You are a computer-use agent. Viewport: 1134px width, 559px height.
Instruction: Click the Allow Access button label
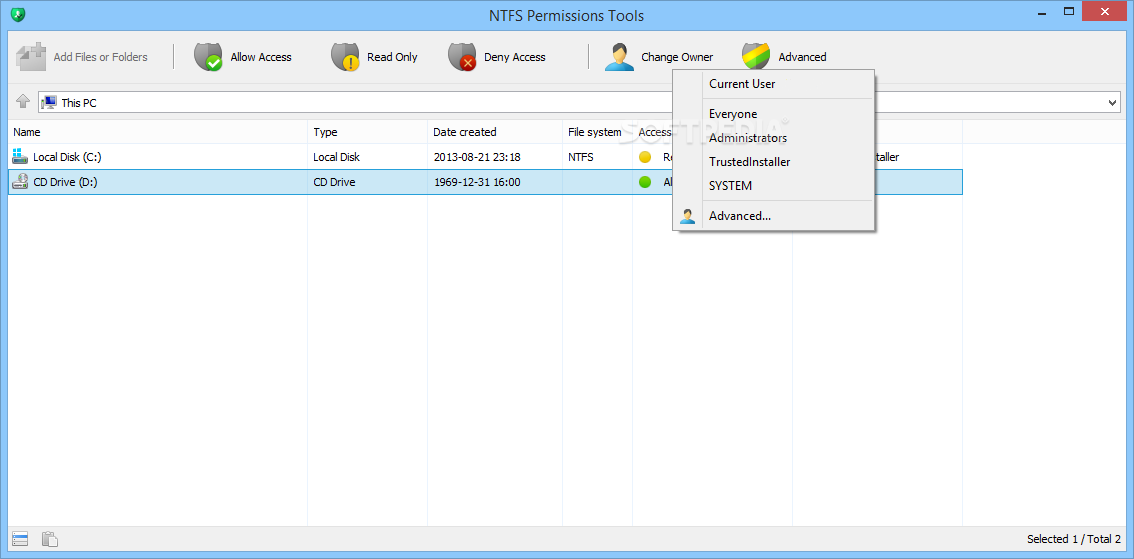[x=261, y=57]
